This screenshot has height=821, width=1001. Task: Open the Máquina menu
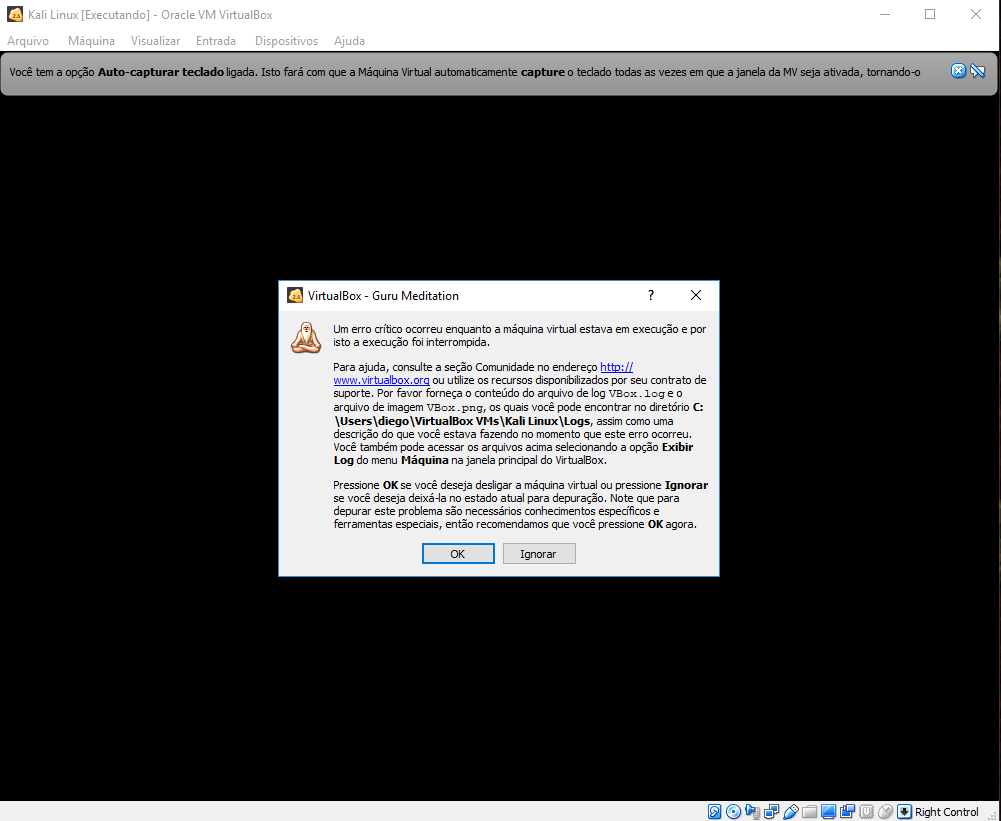tap(91, 41)
